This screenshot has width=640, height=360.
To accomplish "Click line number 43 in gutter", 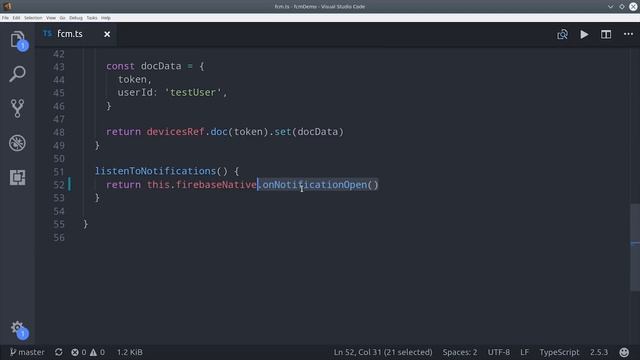I will pyautogui.click(x=59, y=67).
